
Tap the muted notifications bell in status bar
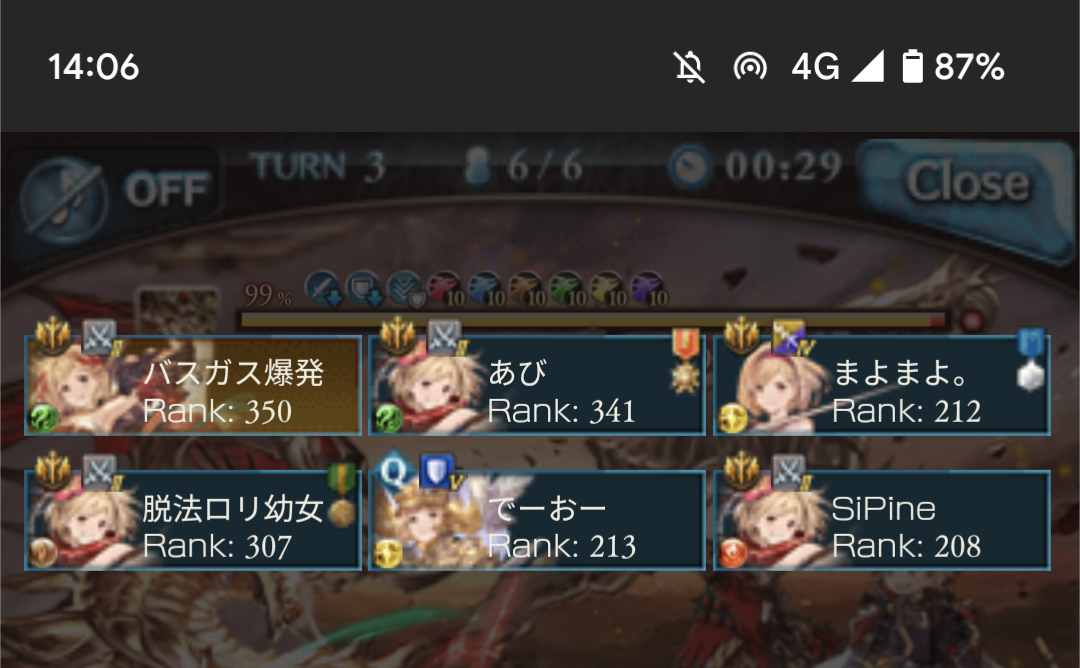pyautogui.click(x=689, y=67)
